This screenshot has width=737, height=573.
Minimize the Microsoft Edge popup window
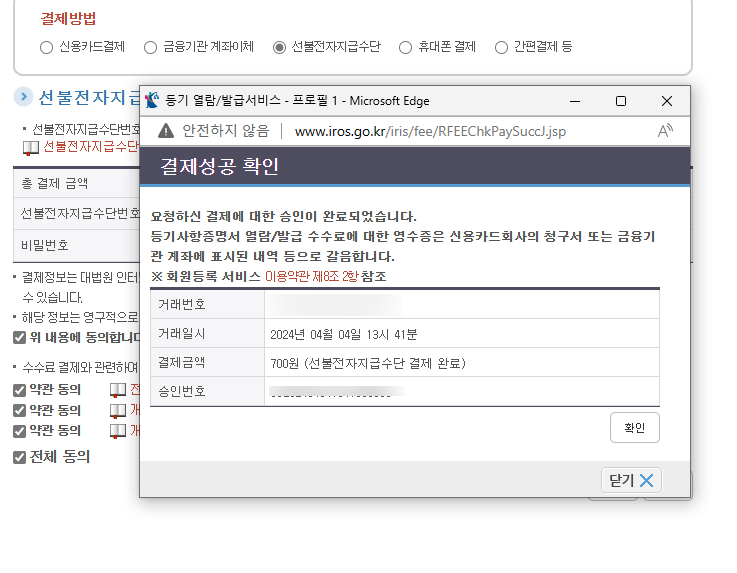tap(575, 101)
